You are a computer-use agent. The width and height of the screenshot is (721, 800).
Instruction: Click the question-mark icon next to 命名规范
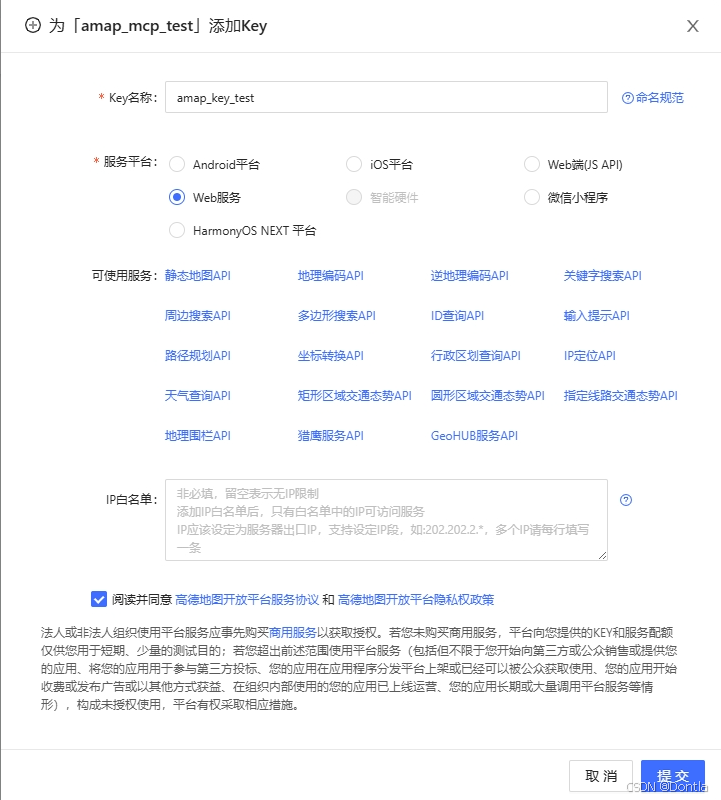click(x=628, y=98)
